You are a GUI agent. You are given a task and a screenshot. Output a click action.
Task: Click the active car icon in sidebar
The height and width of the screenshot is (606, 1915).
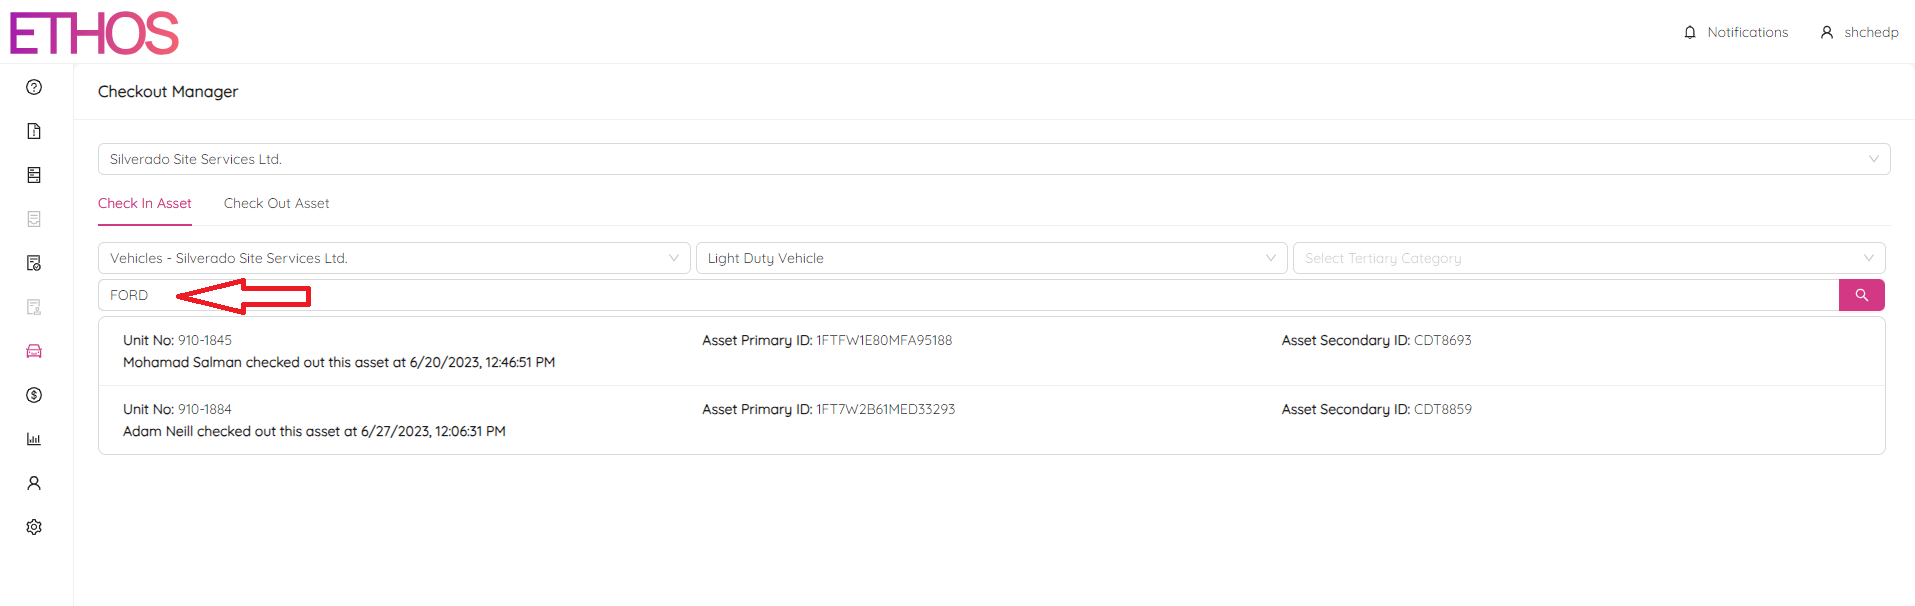tap(34, 351)
